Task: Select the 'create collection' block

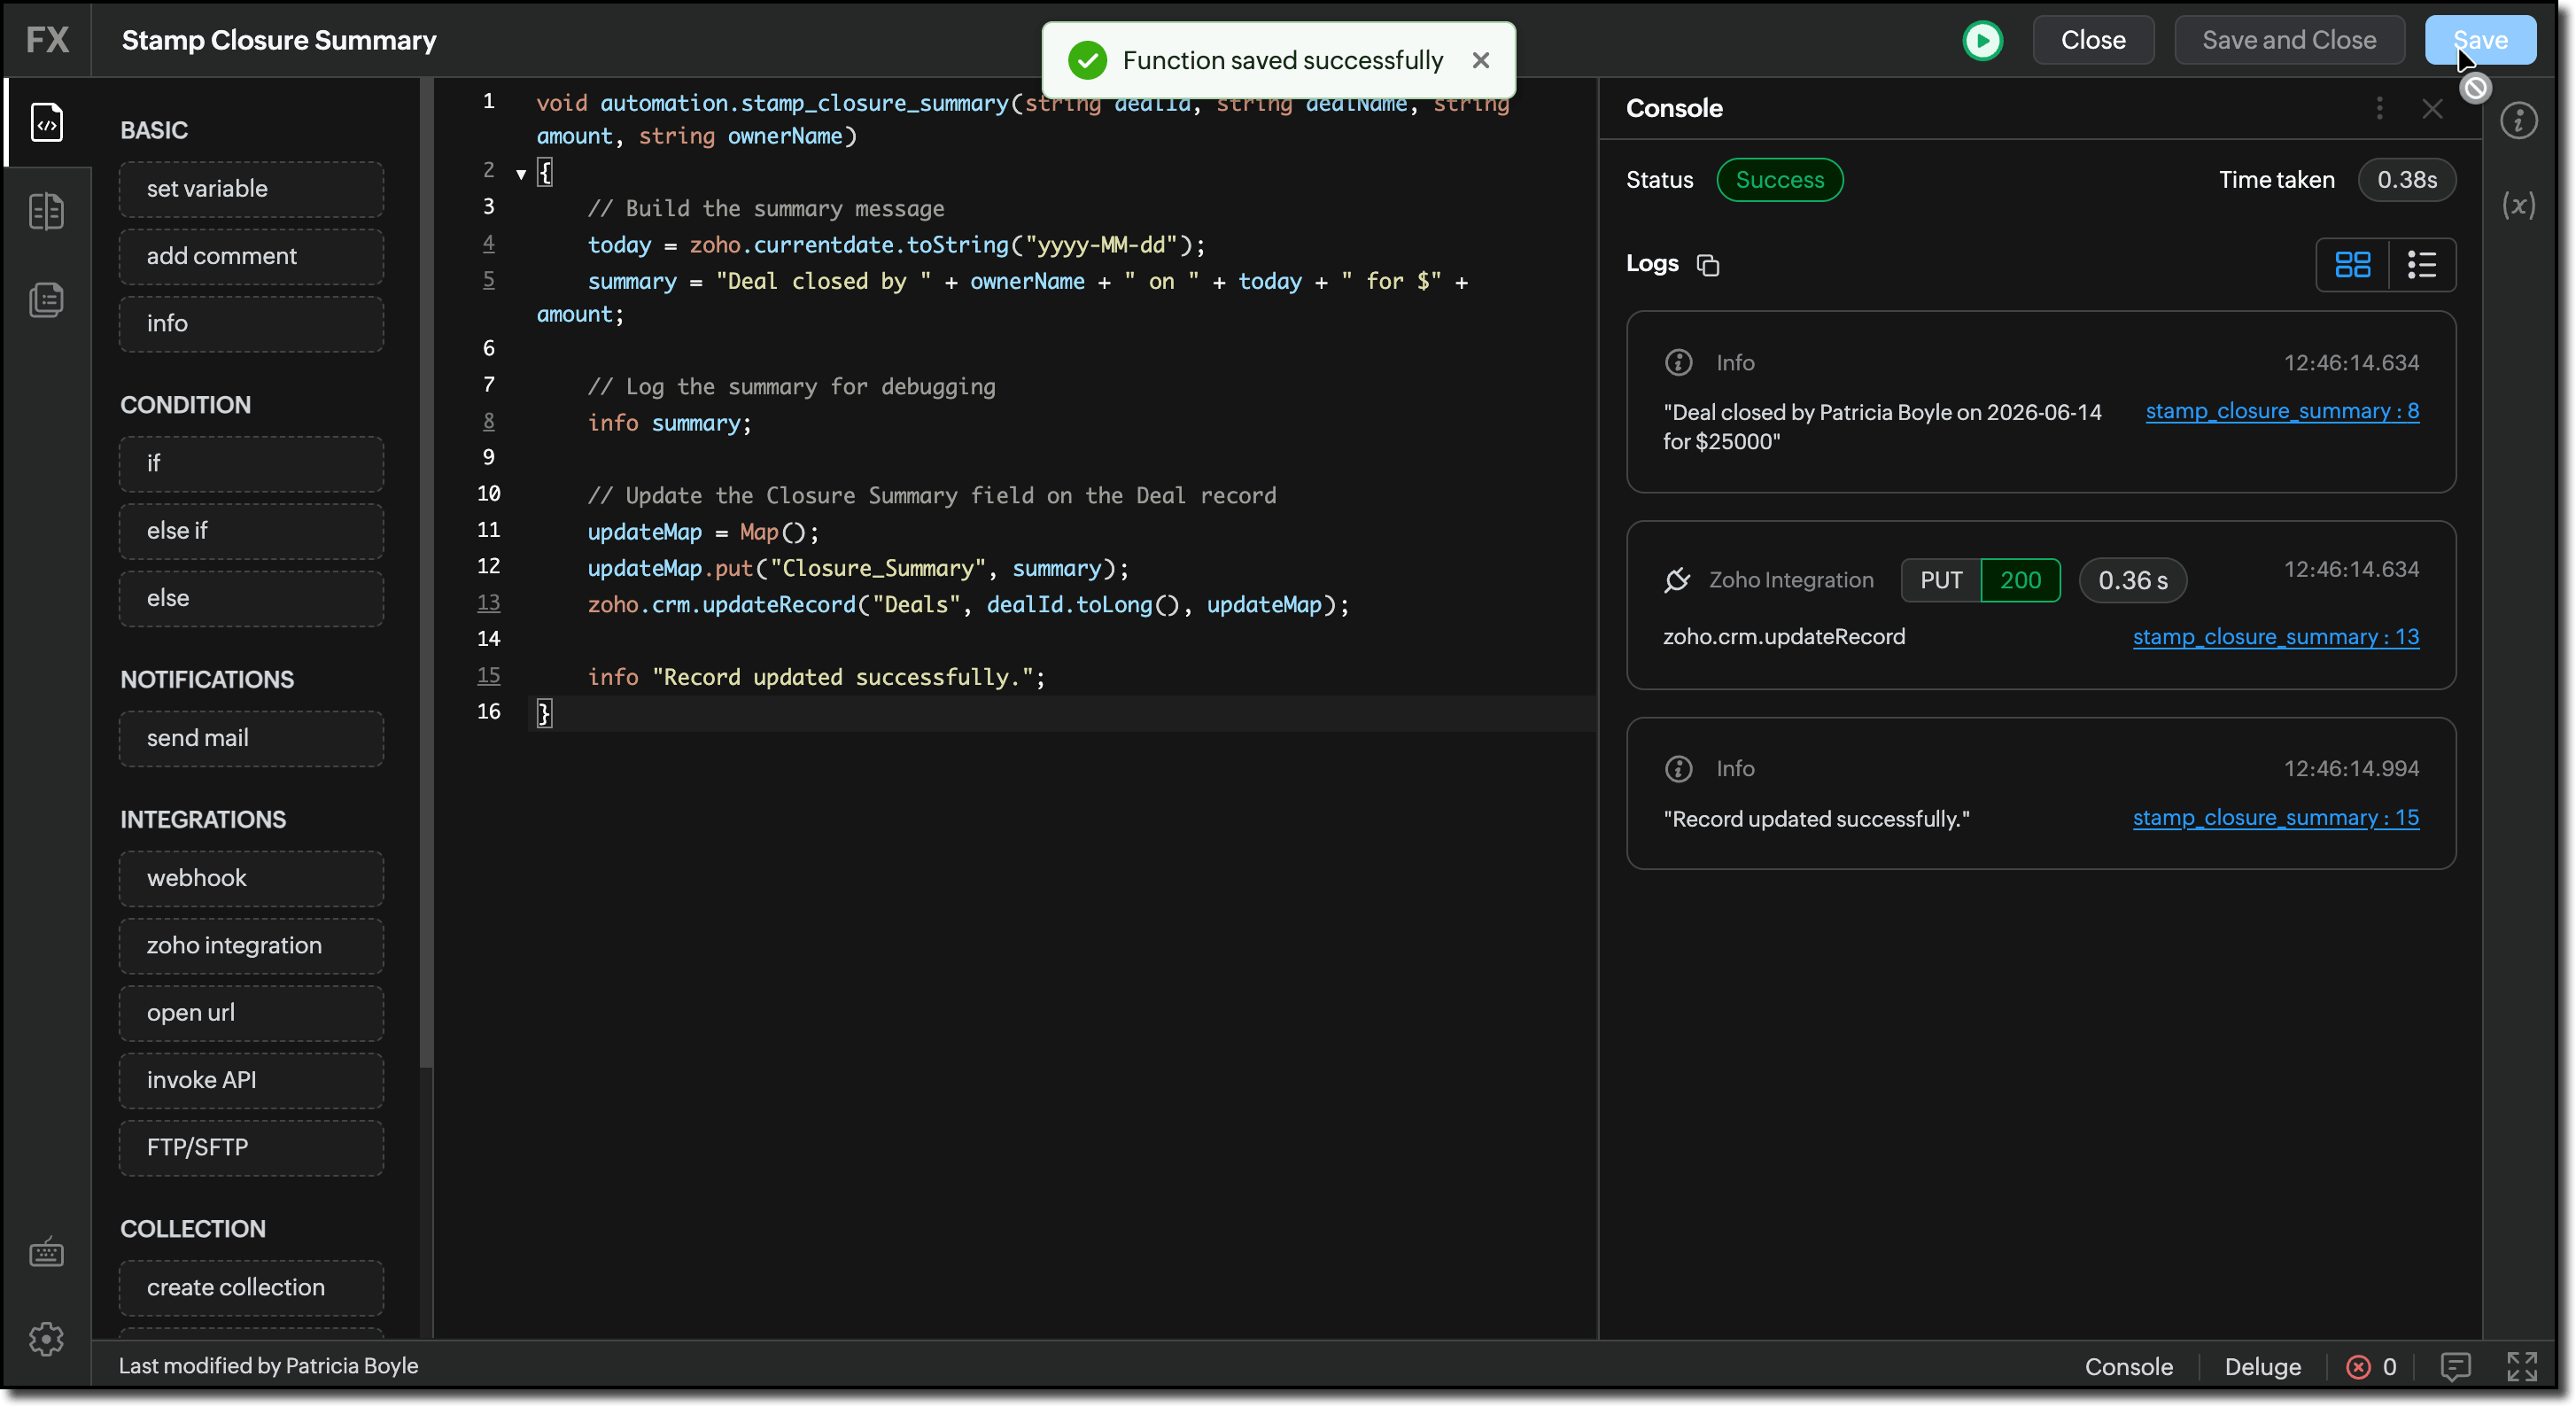Action: 251,1288
